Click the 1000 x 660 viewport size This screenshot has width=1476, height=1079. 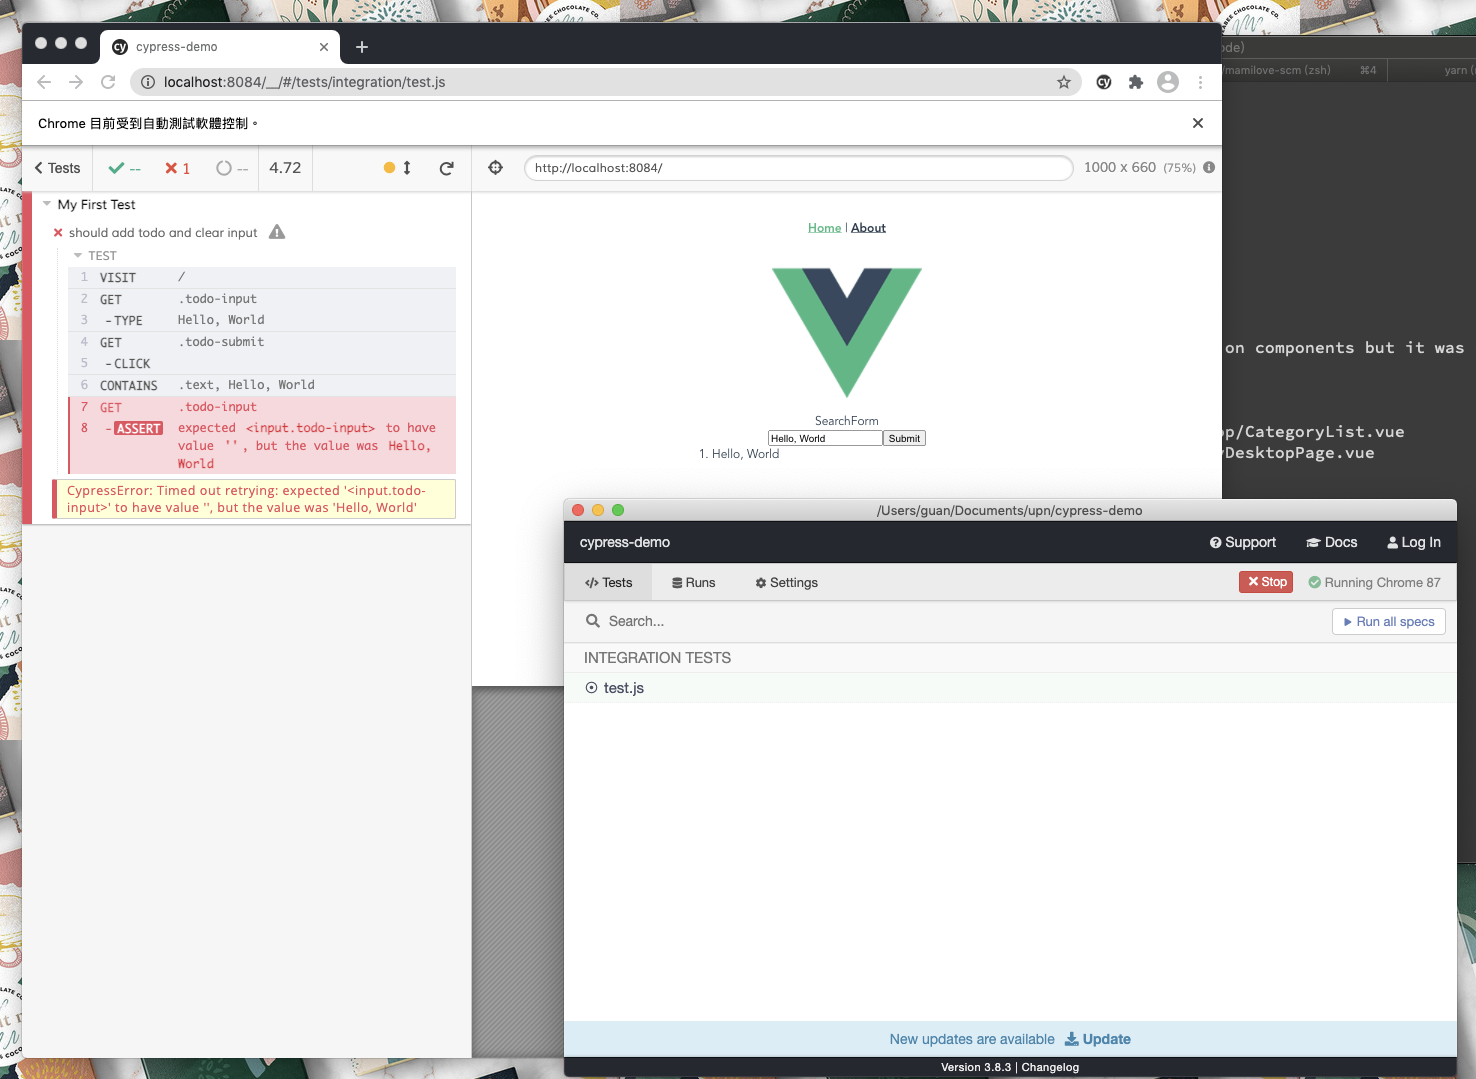(1120, 167)
